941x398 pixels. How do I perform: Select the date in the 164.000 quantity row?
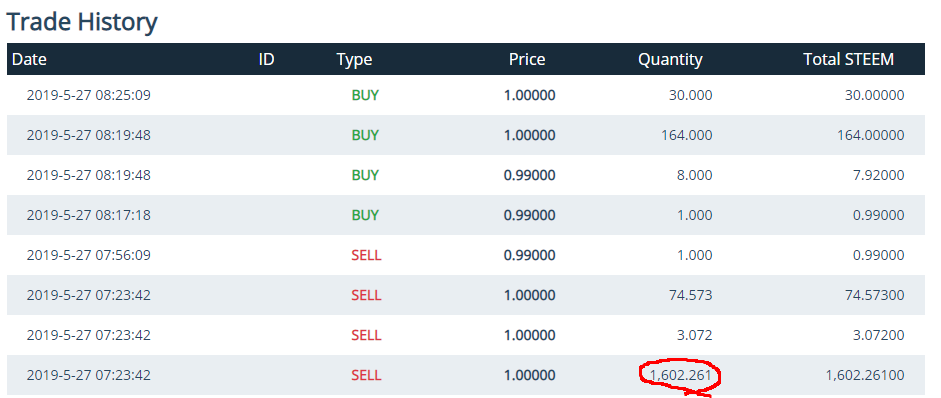89,135
